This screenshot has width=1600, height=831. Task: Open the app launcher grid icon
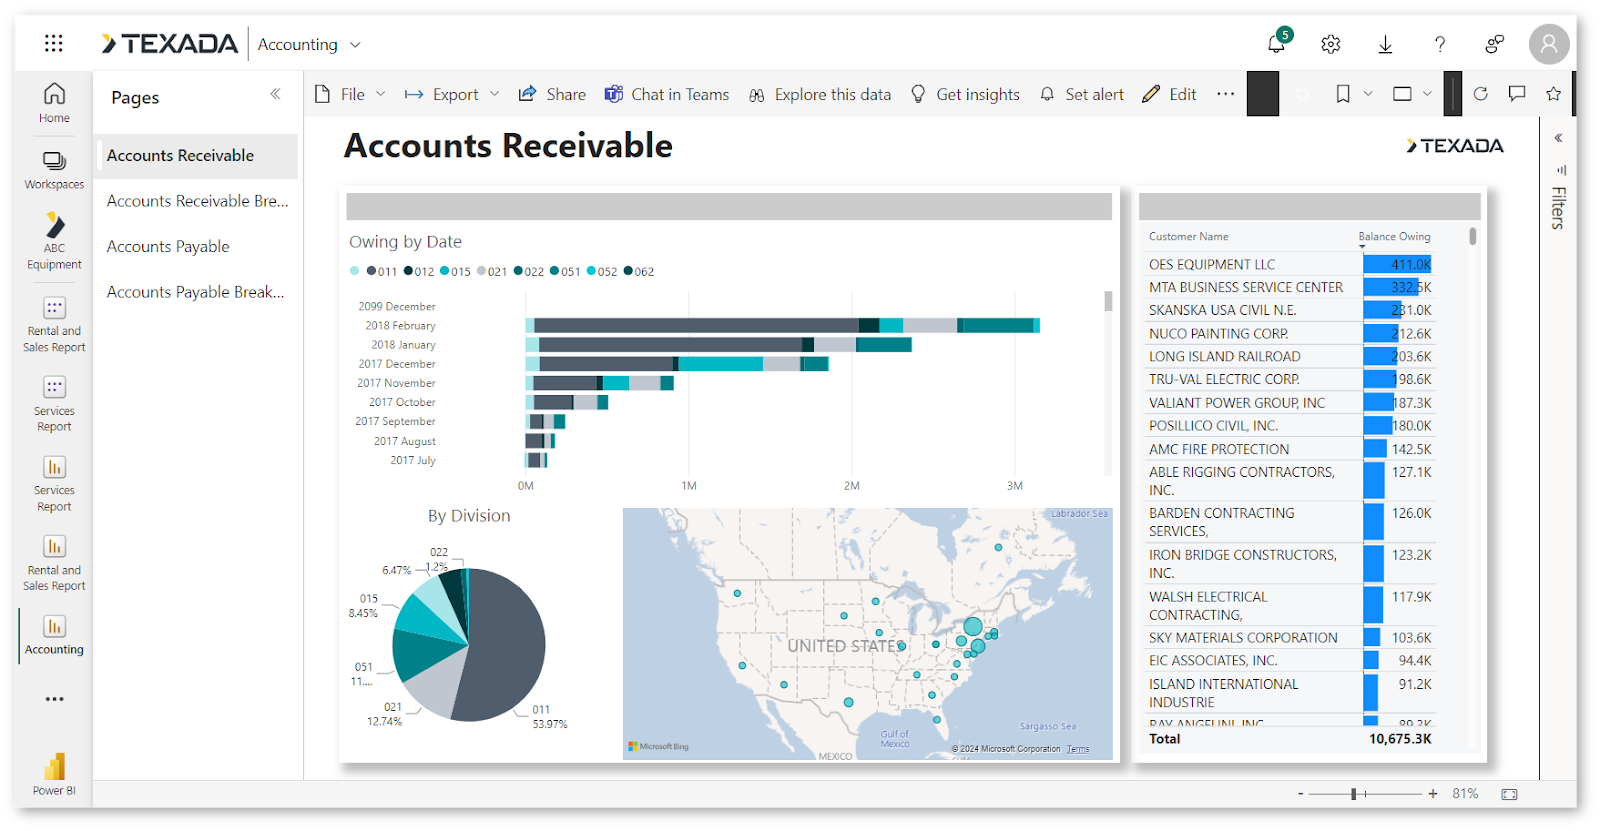(x=54, y=43)
